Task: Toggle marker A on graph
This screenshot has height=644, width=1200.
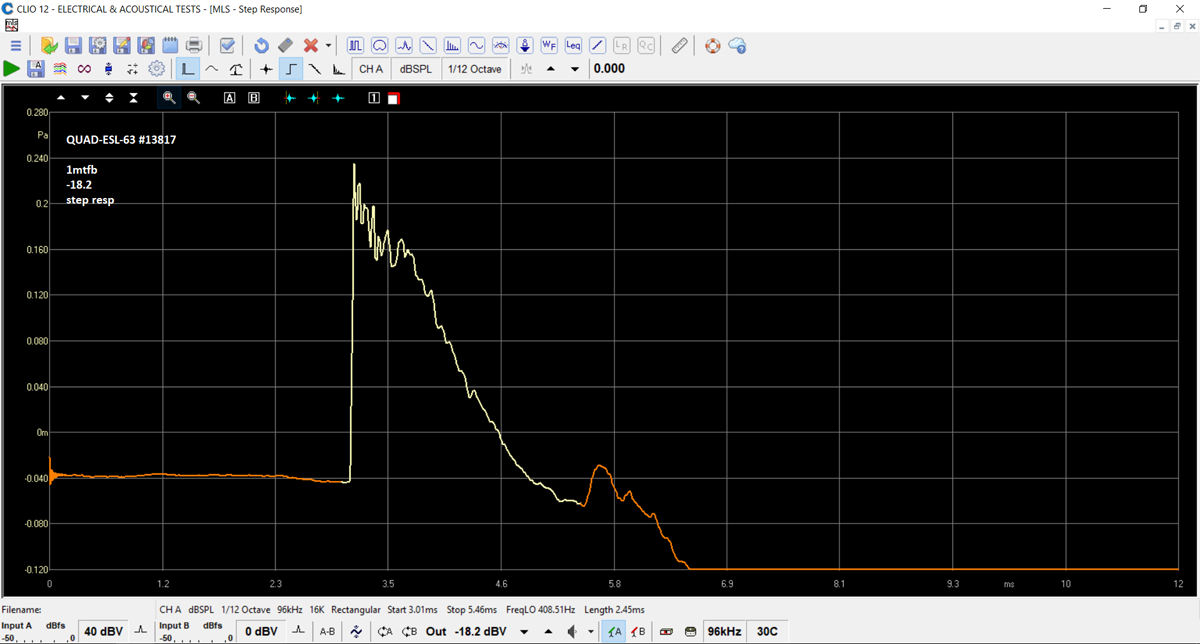Action: [x=229, y=98]
